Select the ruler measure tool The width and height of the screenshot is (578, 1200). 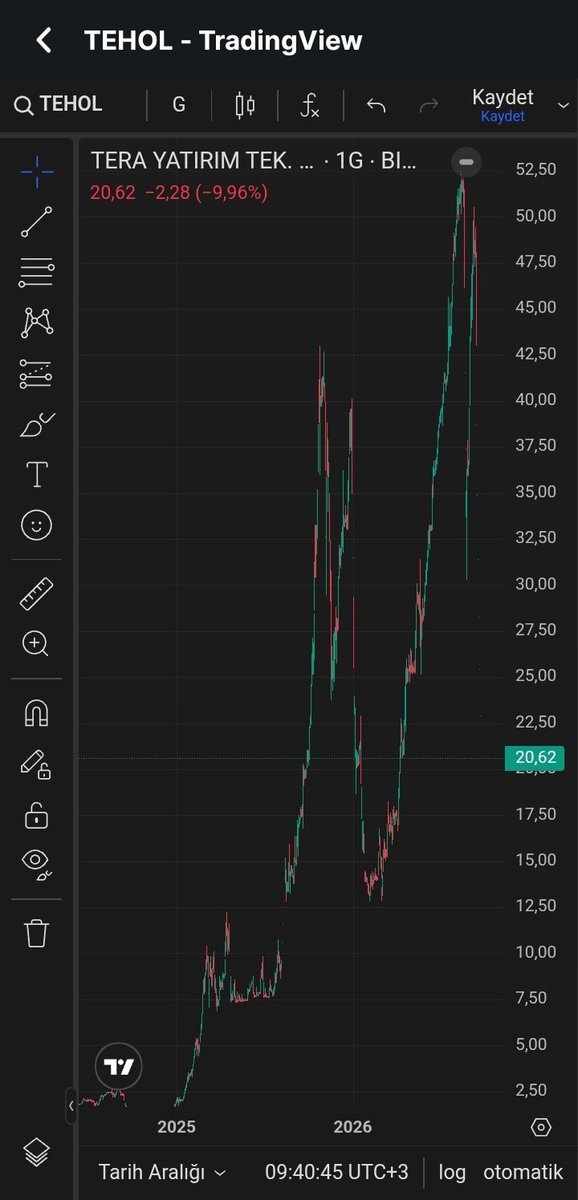click(36, 594)
